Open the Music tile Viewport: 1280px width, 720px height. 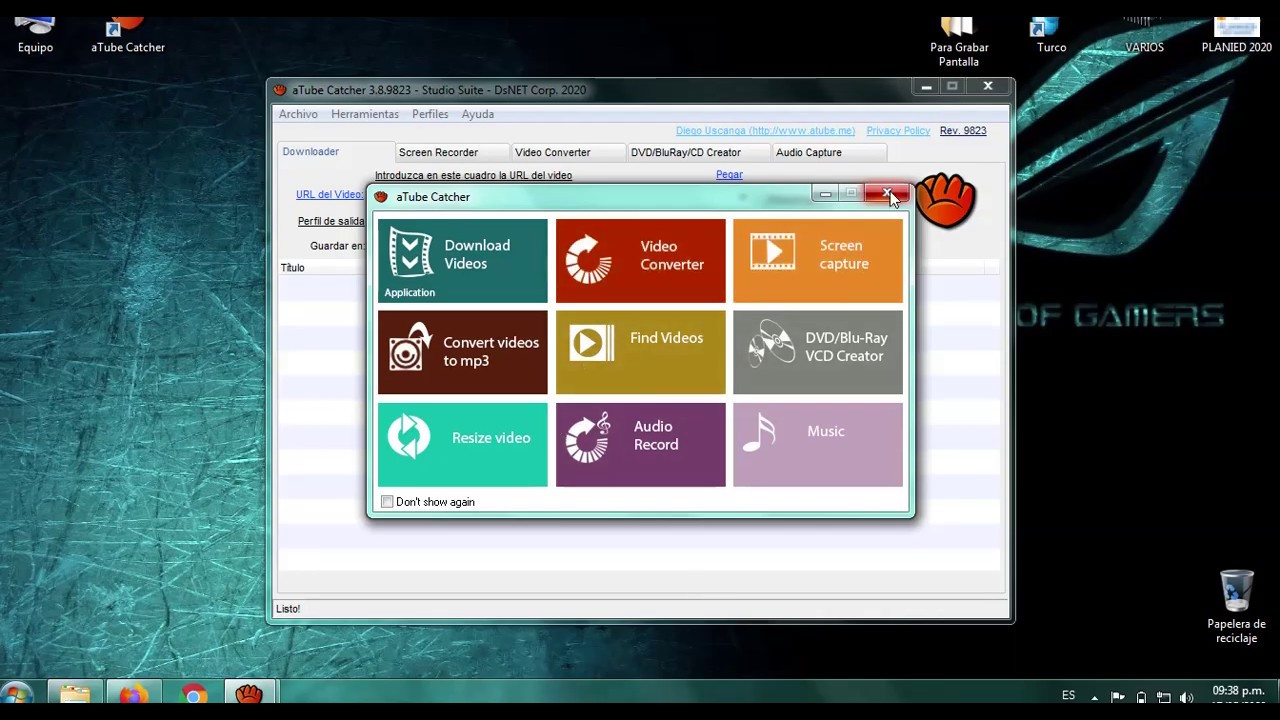(x=818, y=444)
